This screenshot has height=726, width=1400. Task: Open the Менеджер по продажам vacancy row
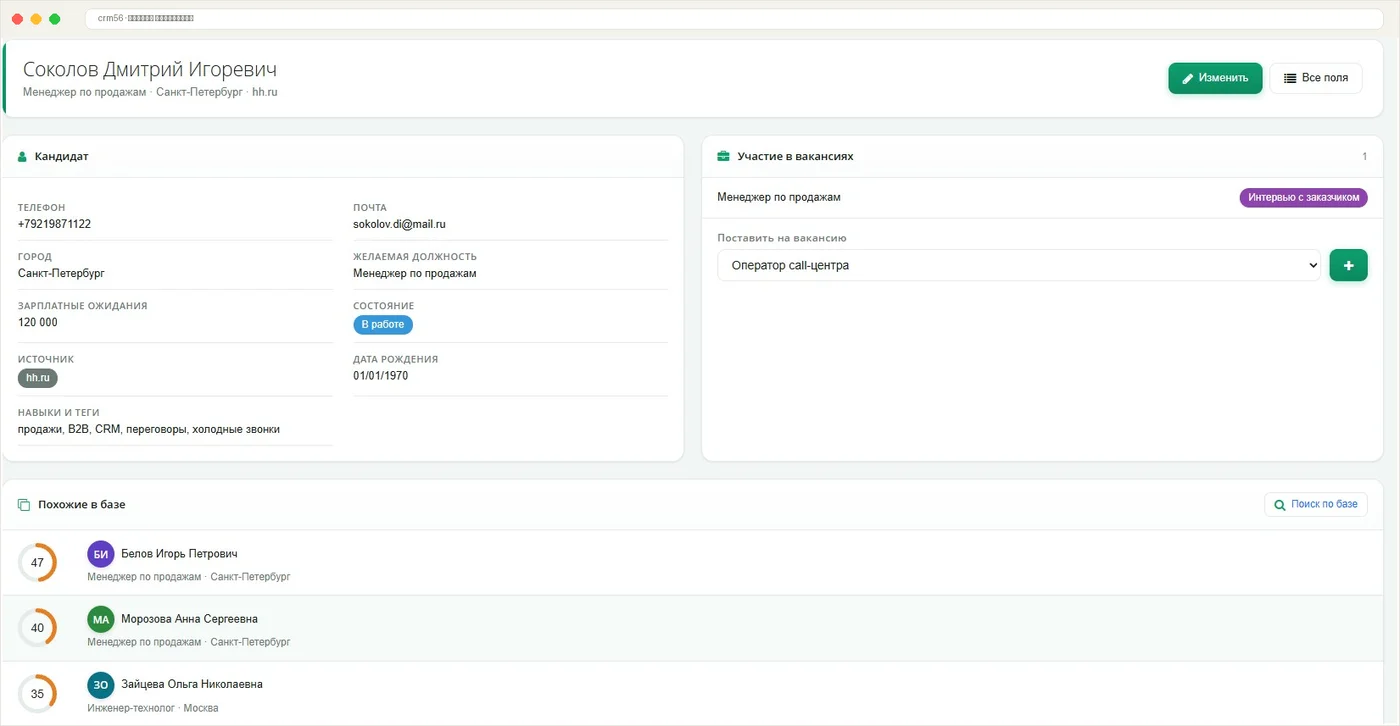(1042, 198)
